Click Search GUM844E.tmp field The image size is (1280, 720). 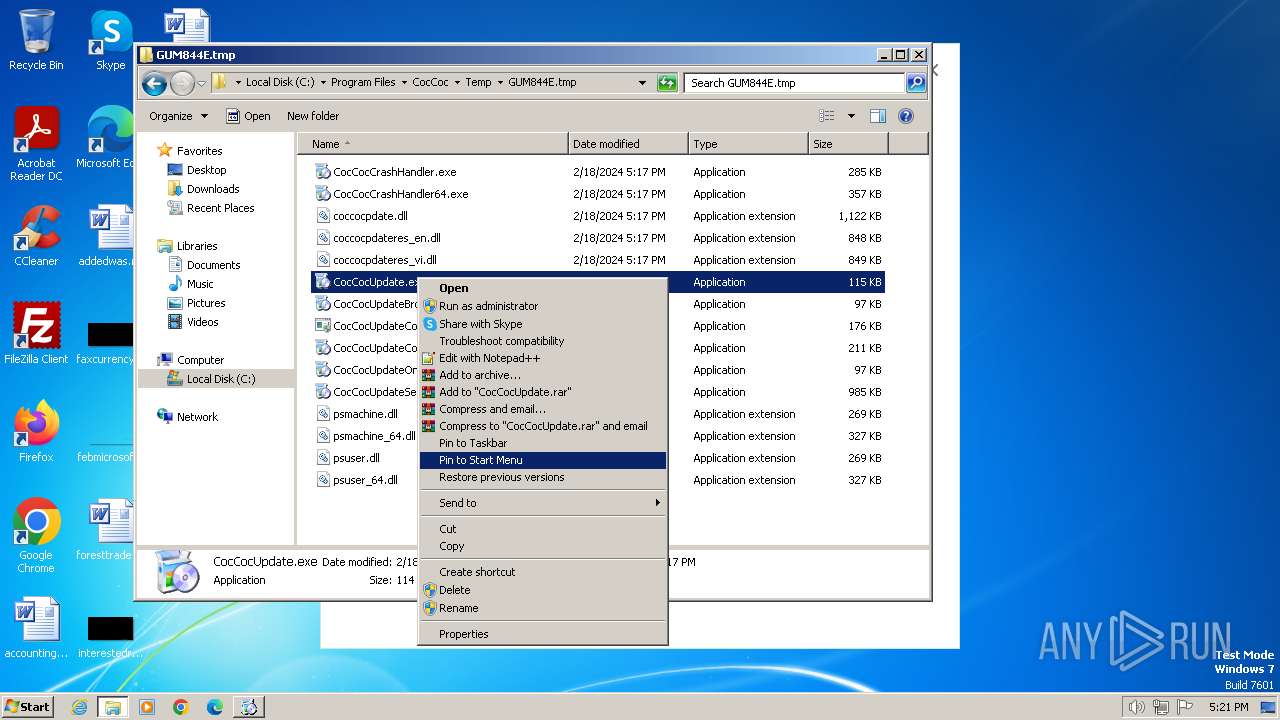click(795, 83)
